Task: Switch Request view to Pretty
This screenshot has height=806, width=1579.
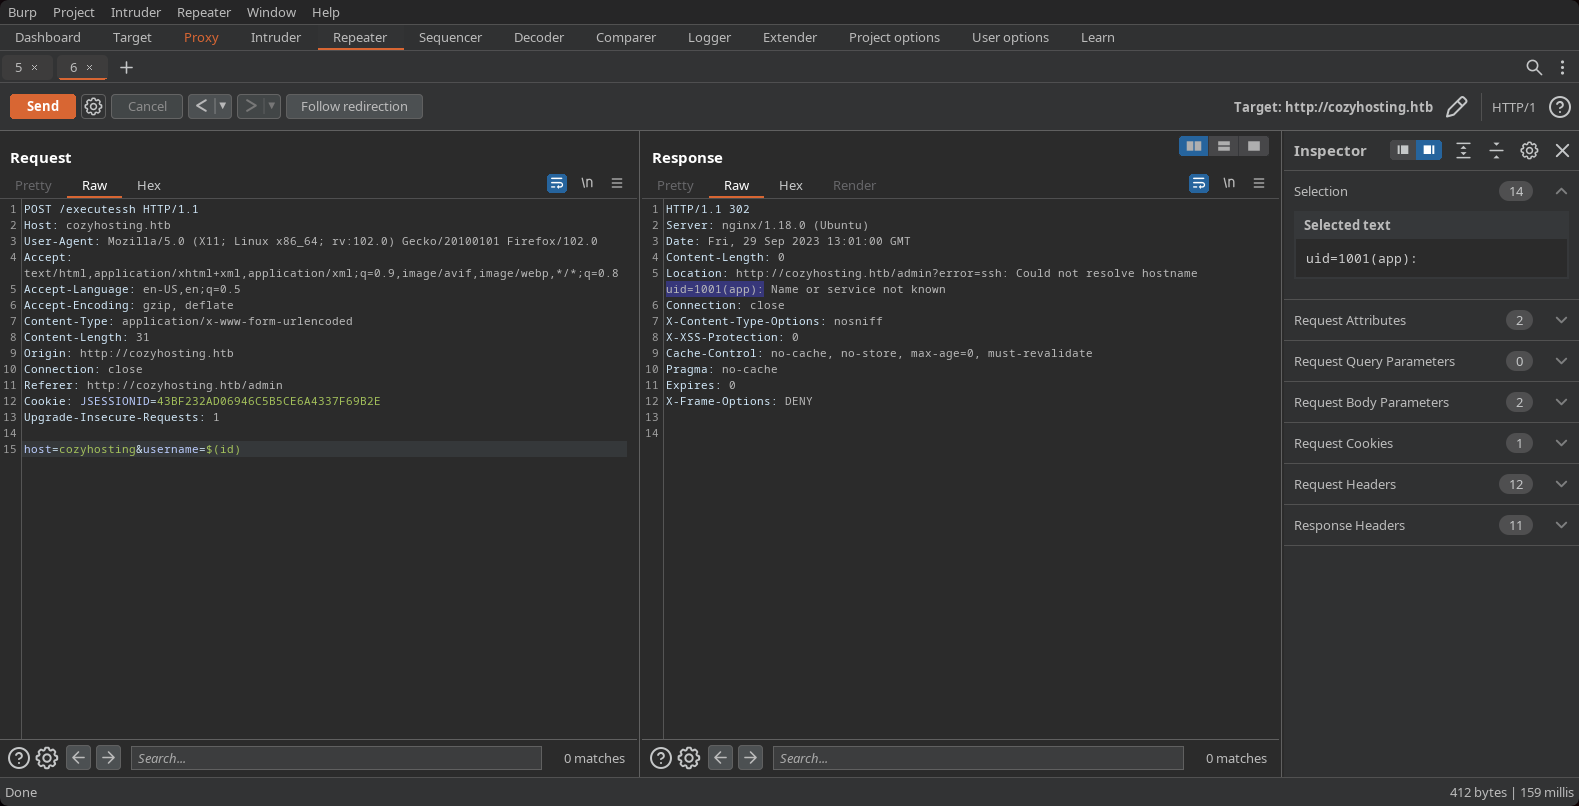Action: (33, 185)
